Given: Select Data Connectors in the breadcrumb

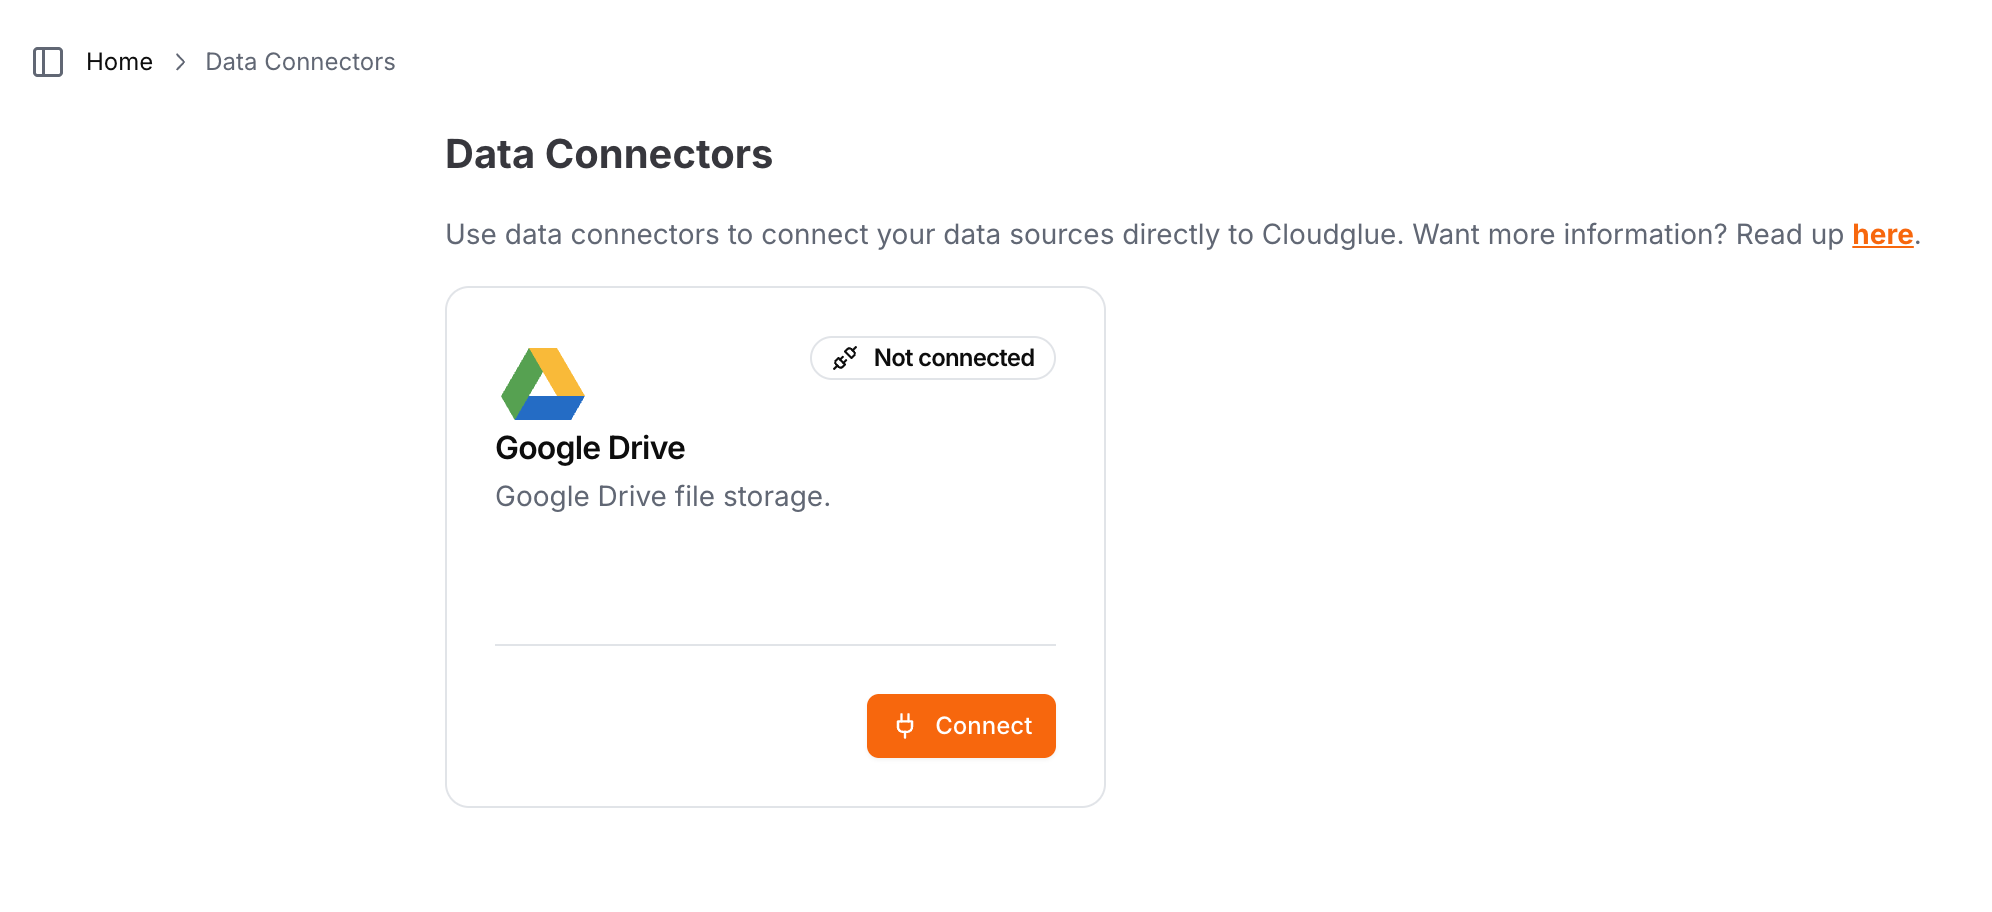Looking at the screenshot, I should pos(299,61).
